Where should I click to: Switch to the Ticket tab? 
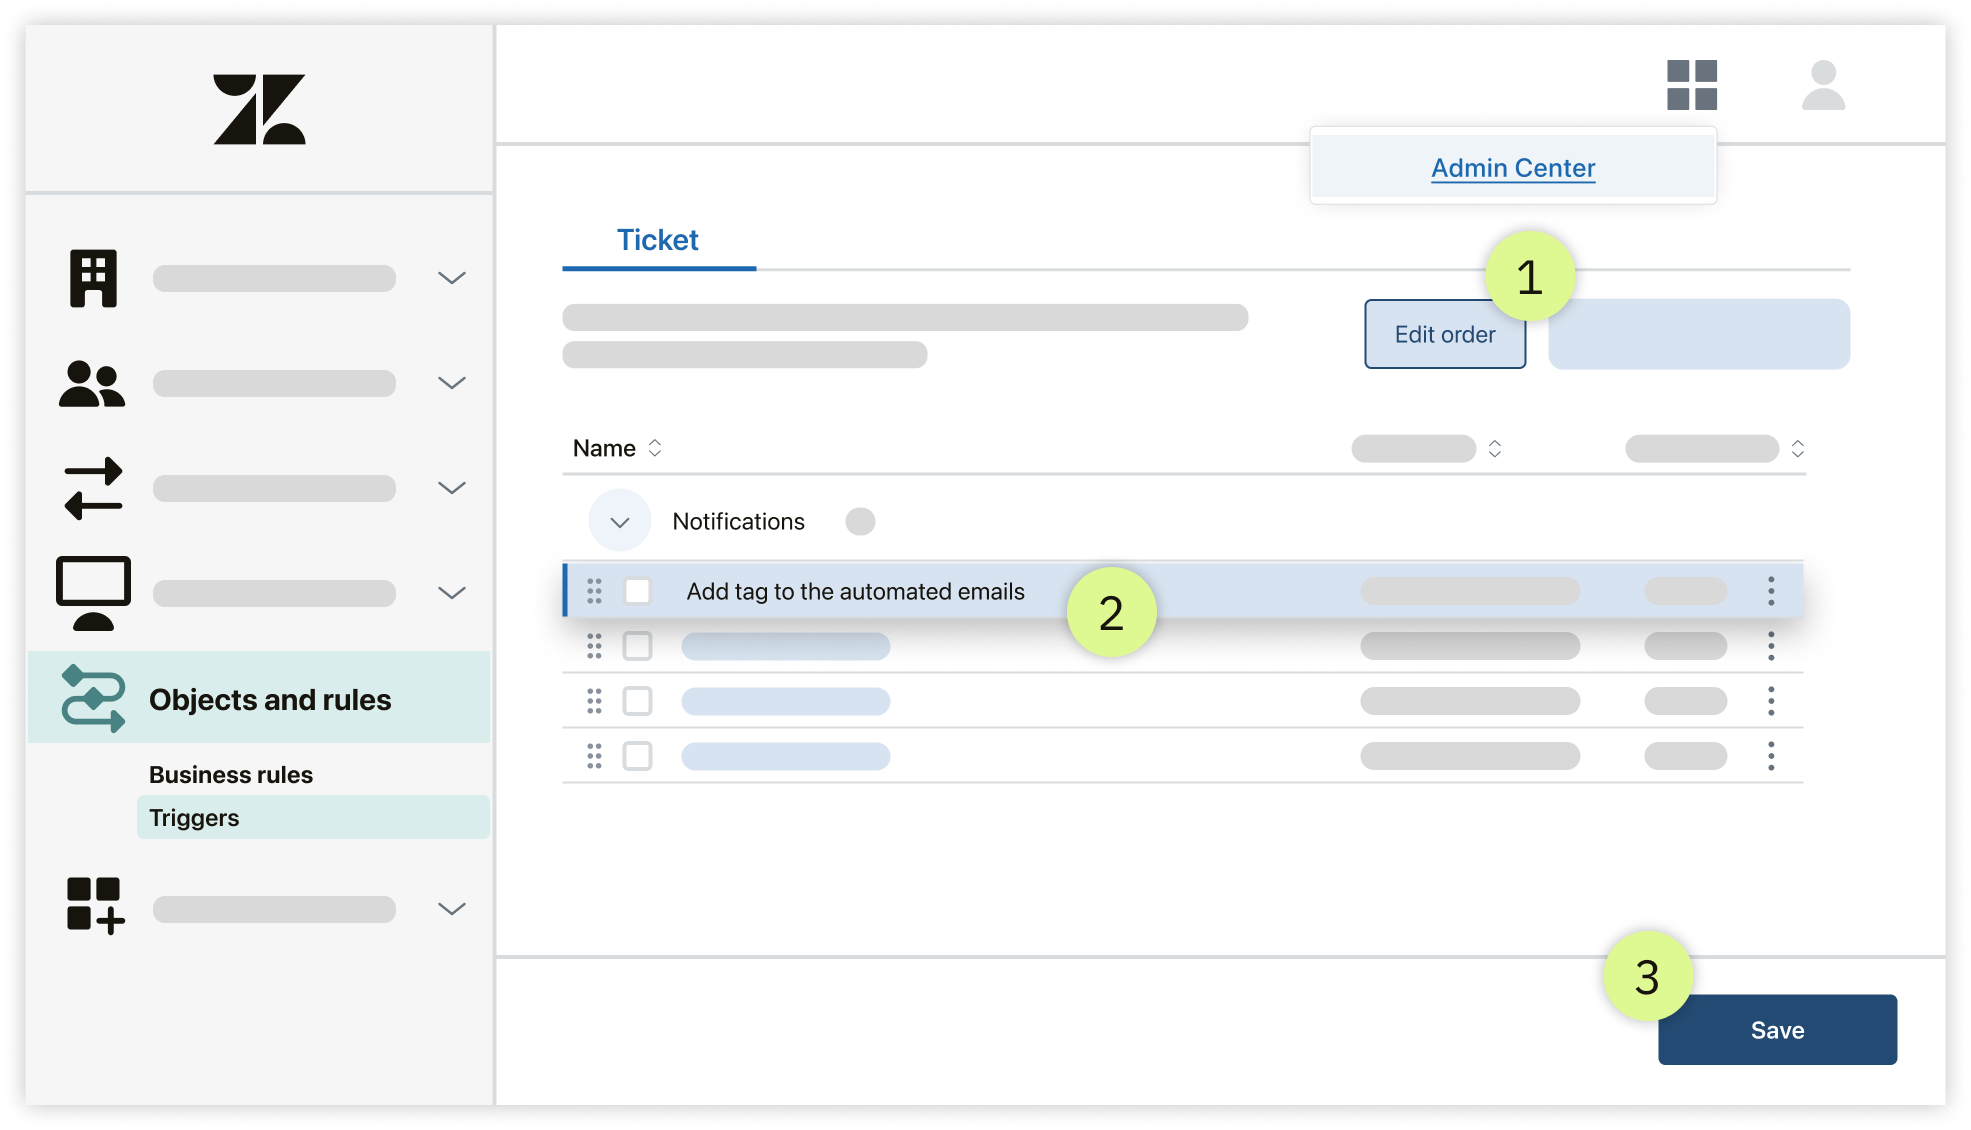pyautogui.click(x=657, y=241)
